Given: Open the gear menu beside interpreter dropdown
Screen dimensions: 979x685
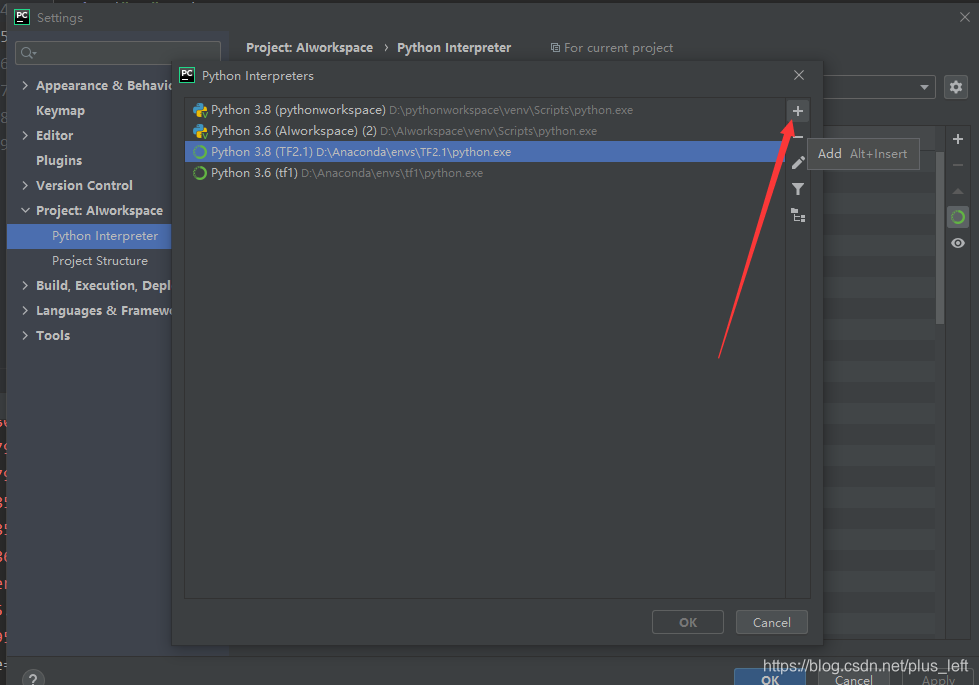Looking at the screenshot, I should (955, 87).
